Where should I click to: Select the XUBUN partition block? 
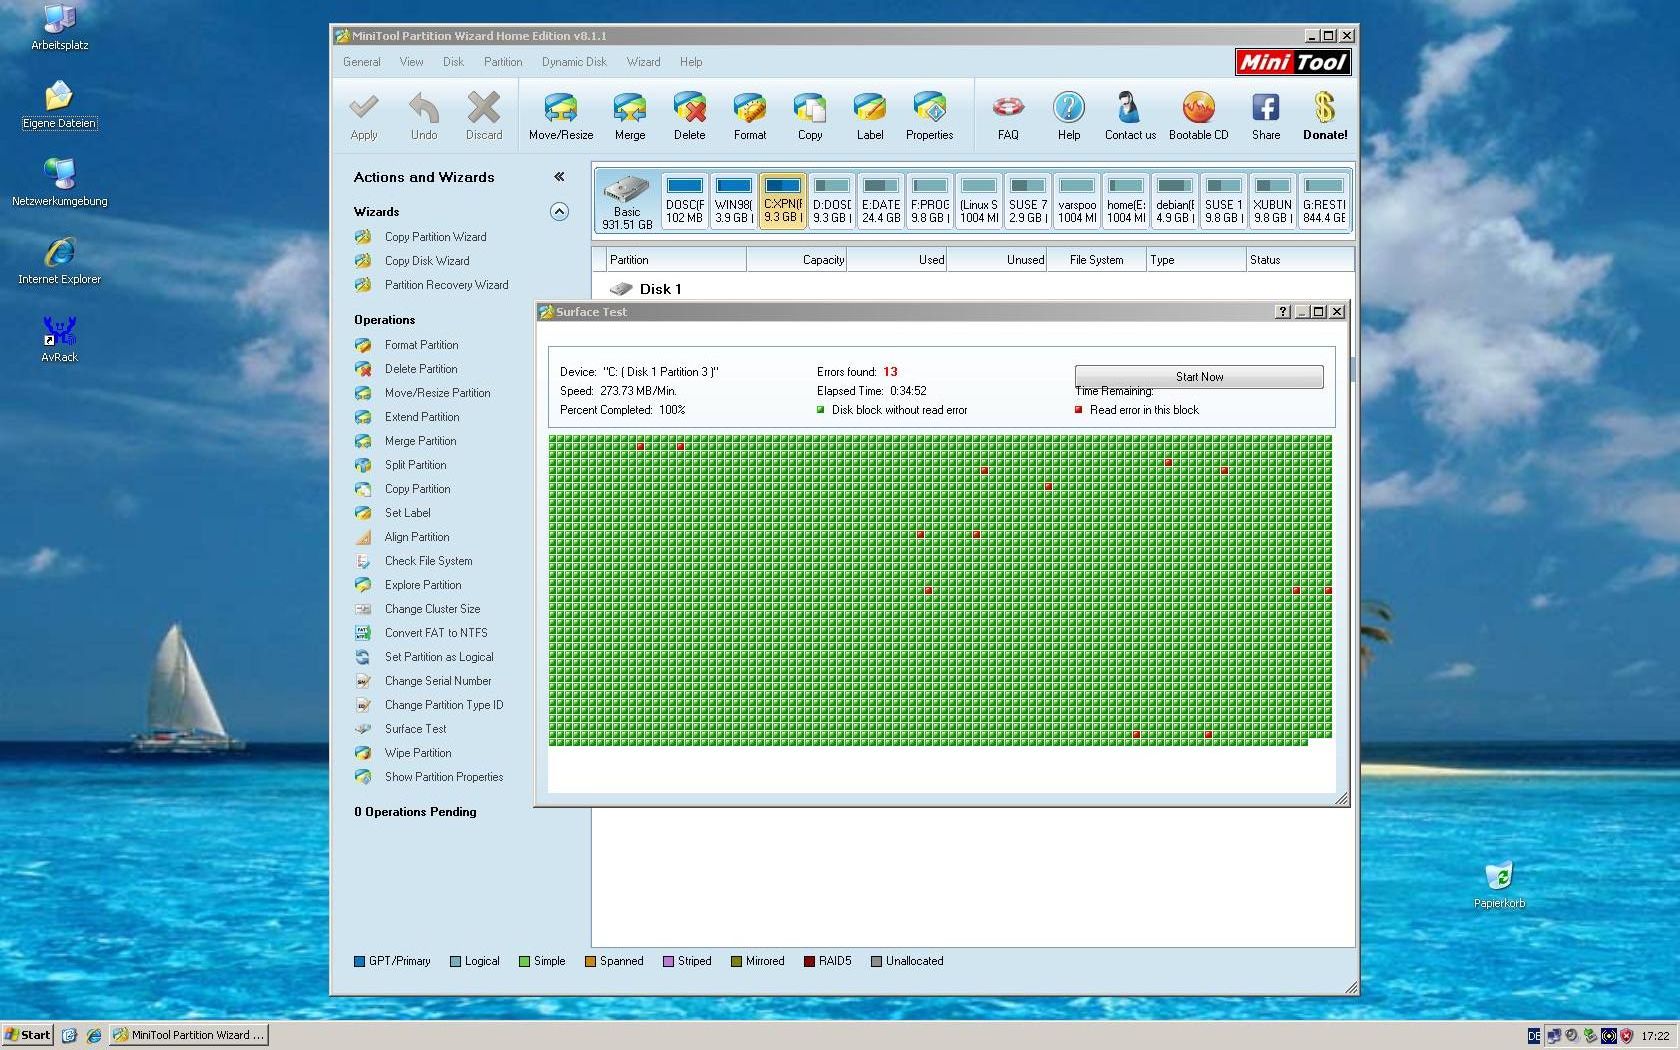(x=1272, y=201)
